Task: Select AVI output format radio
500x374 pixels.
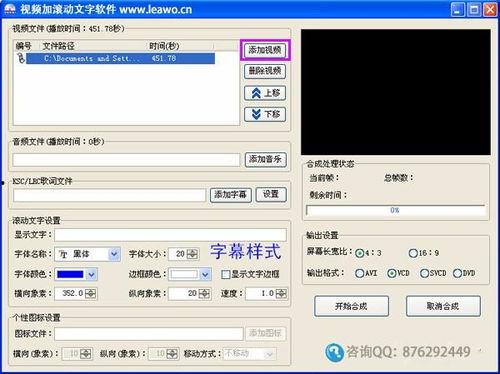Action: coord(359,273)
